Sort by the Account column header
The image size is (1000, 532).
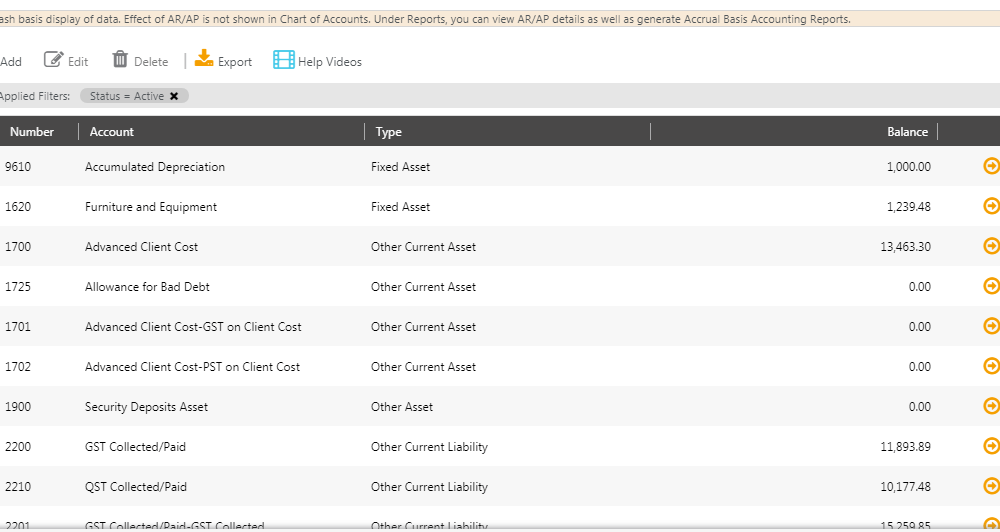point(112,132)
